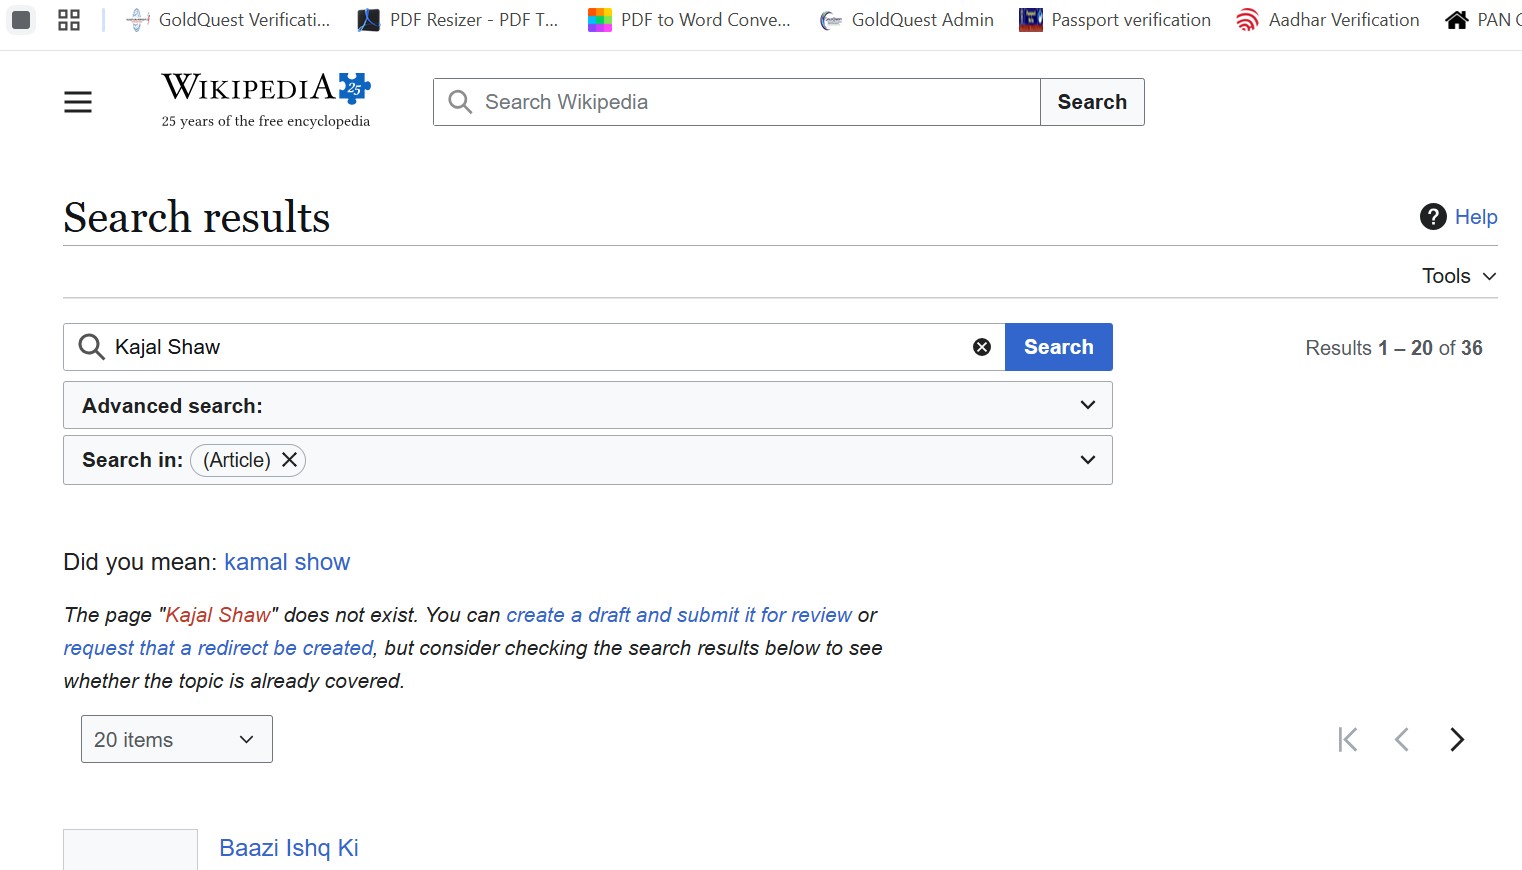This screenshot has height=870, width=1522.
Task: Open the Tools dropdown menu
Action: tap(1459, 276)
